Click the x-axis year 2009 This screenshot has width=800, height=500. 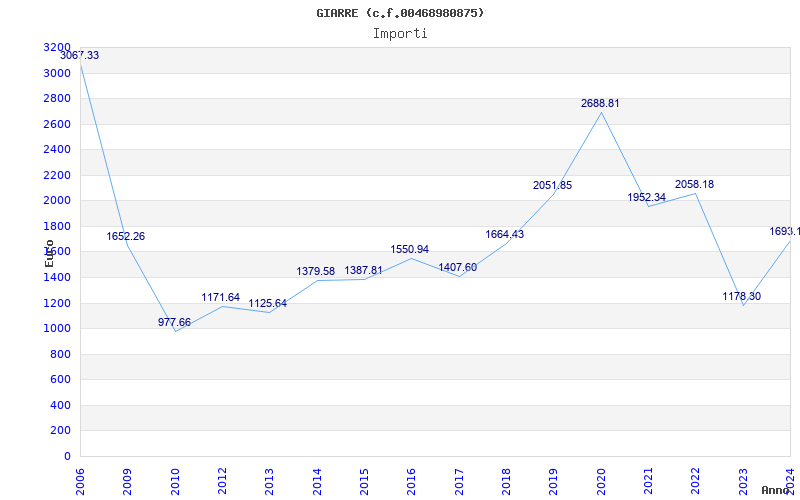click(x=128, y=482)
